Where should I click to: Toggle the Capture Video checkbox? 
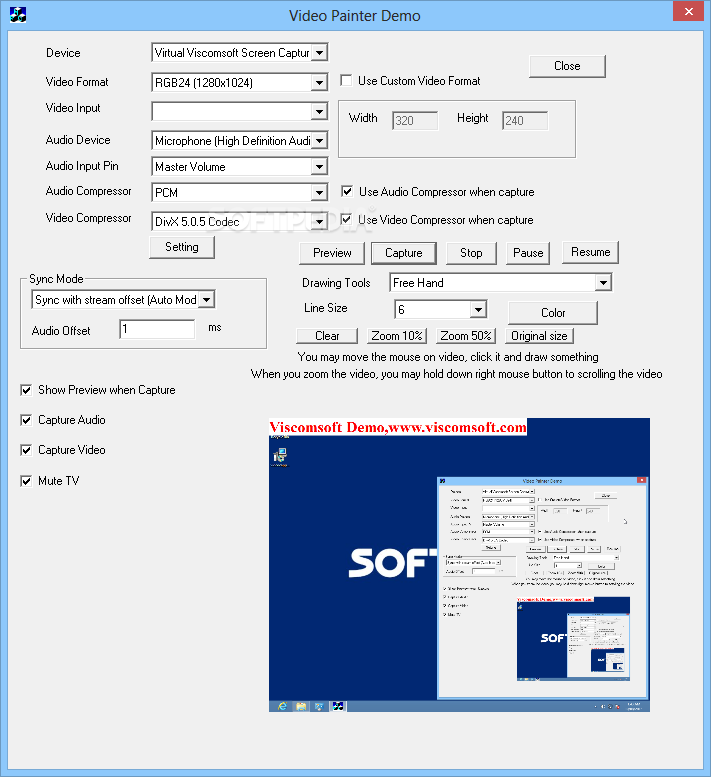26,450
